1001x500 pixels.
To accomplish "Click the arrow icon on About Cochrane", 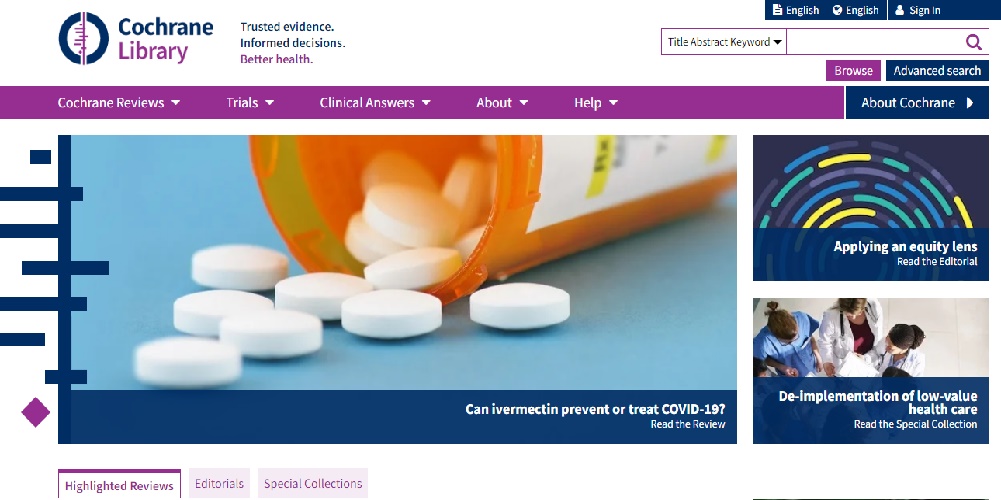I will pos(970,103).
